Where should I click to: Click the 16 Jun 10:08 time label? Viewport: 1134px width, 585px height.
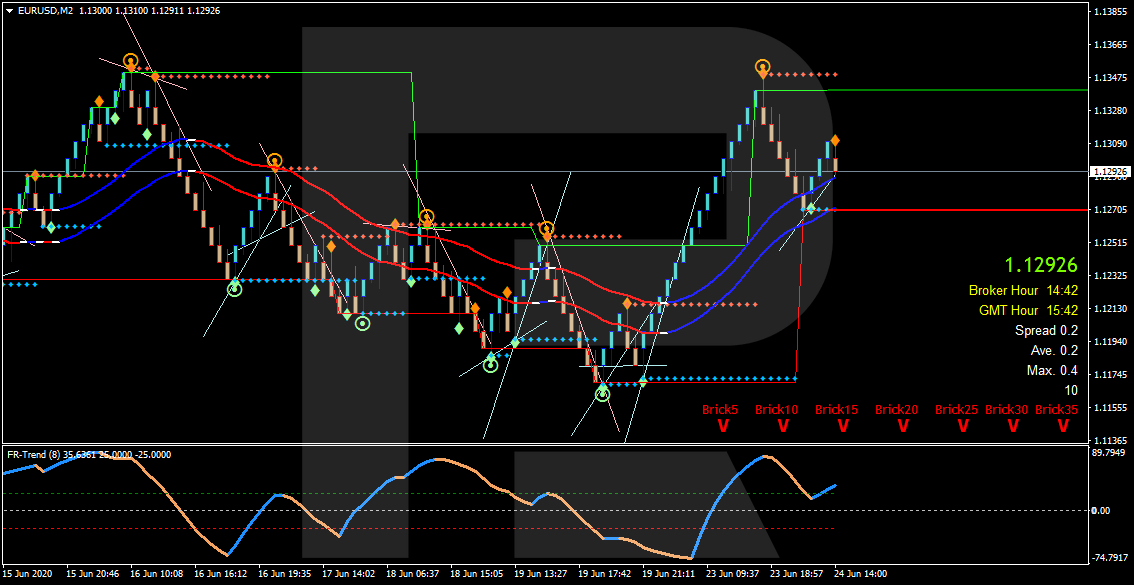pos(158,573)
